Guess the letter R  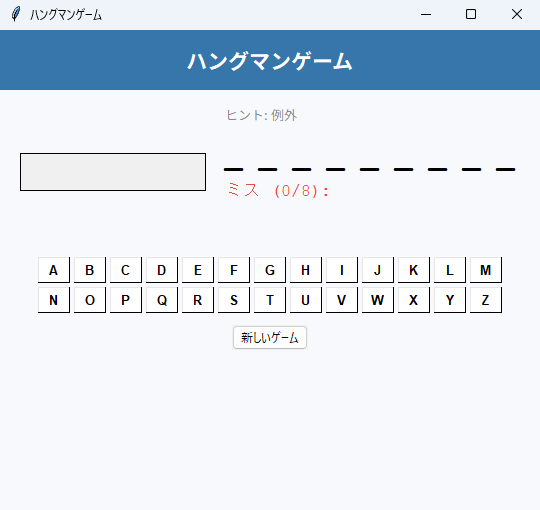point(198,300)
